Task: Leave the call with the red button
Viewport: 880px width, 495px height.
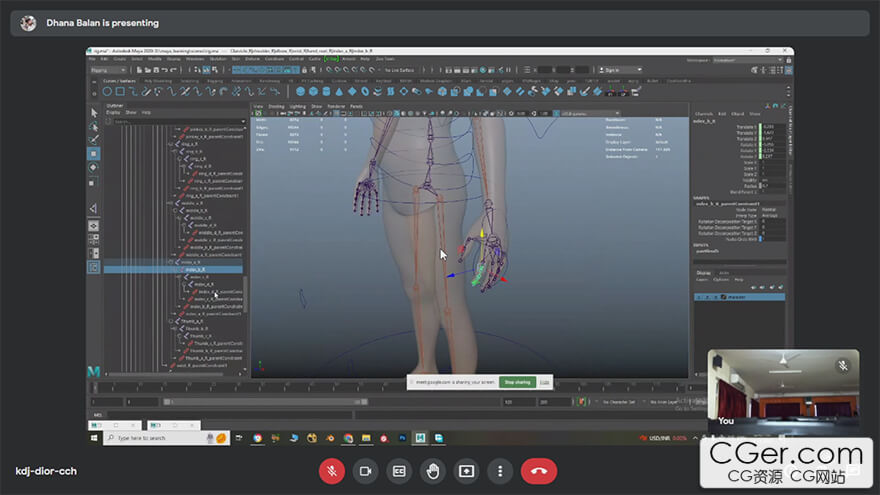Action: point(539,471)
